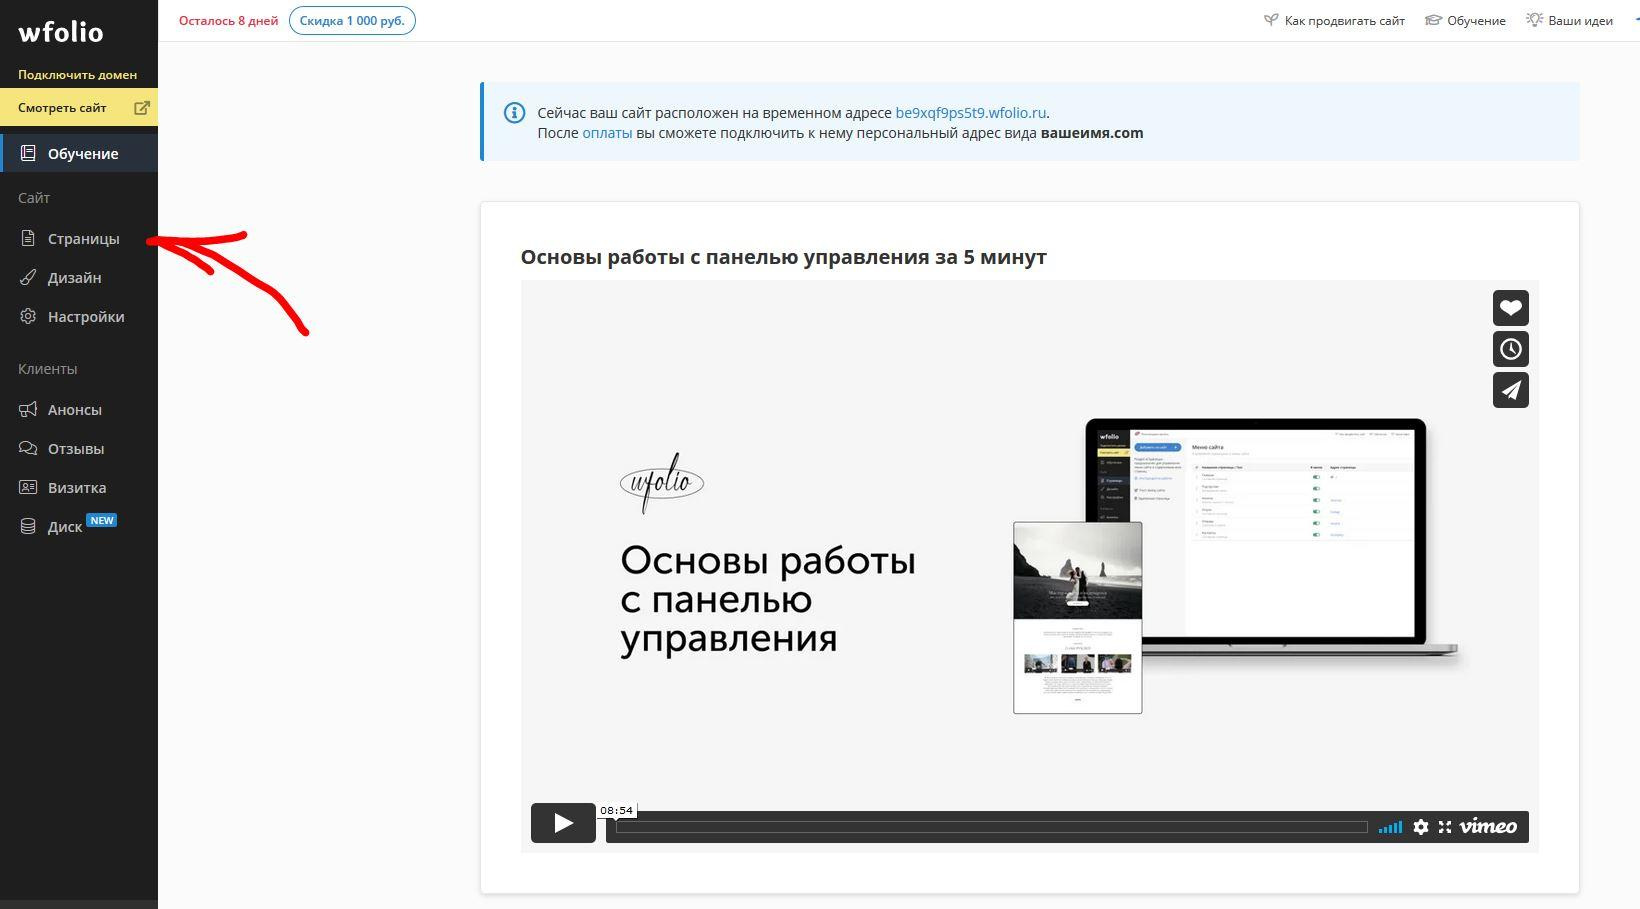Toggle Watch Later with the clock button
Image resolution: width=1640 pixels, height=909 pixels.
click(x=1510, y=348)
